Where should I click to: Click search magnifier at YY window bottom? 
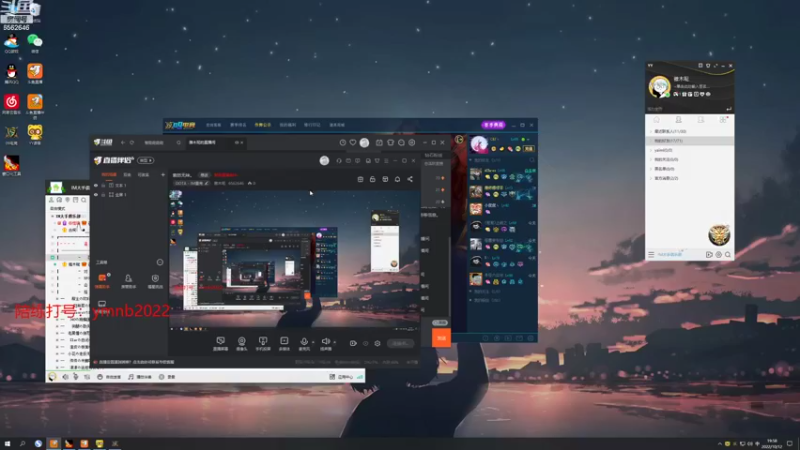(x=728, y=254)
